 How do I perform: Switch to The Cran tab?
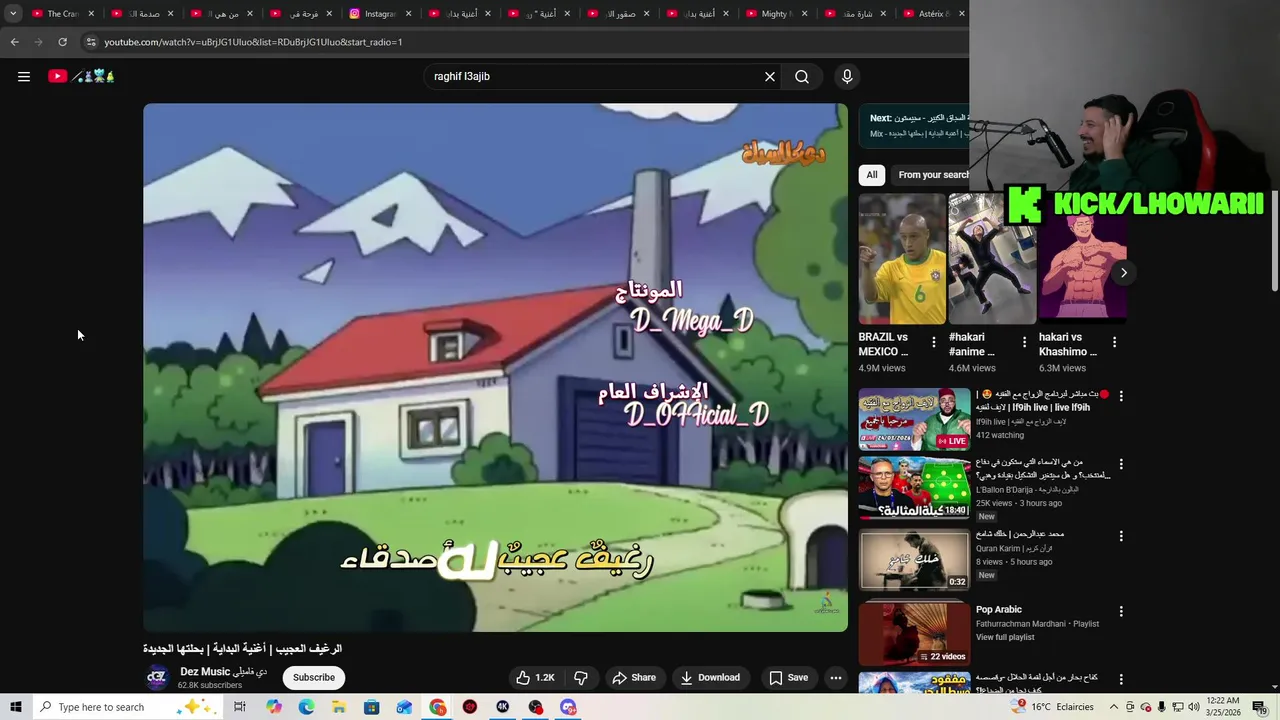[x=62, y=14]
